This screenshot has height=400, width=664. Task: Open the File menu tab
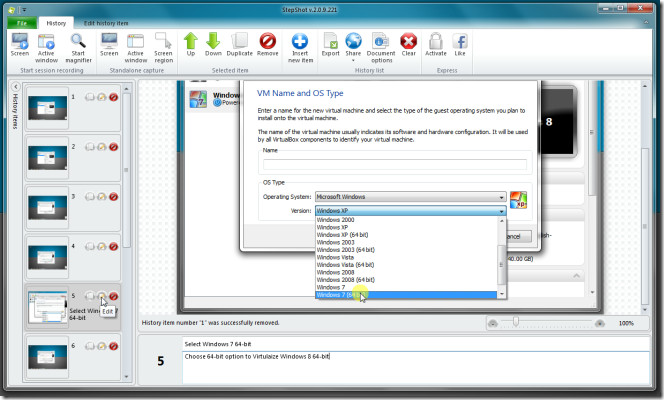pyautogui.click(x=22, y=23)
